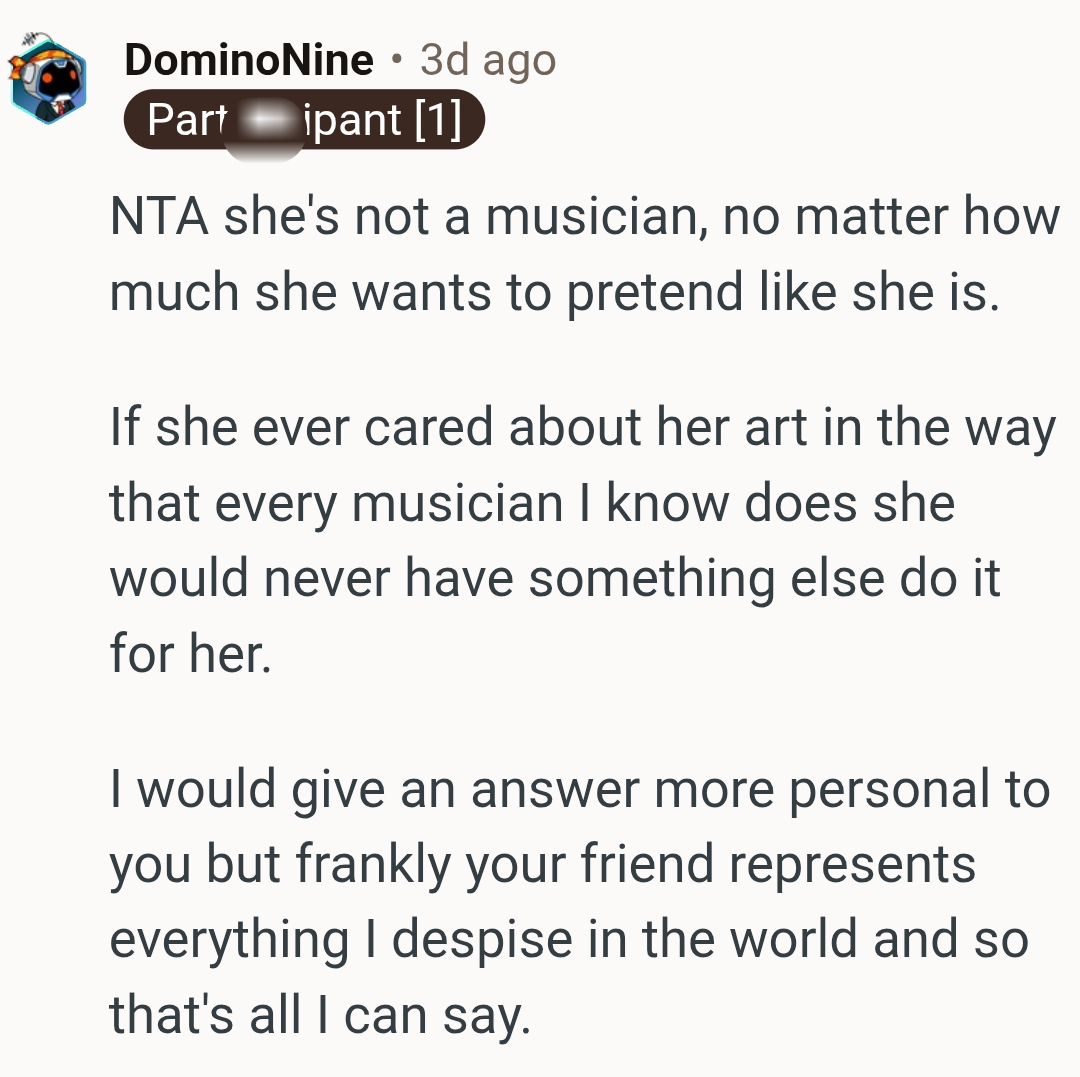Select the "NTA" verdict word
Viewport: 1080px width, 1077px height.
click(x=159, y=218)
